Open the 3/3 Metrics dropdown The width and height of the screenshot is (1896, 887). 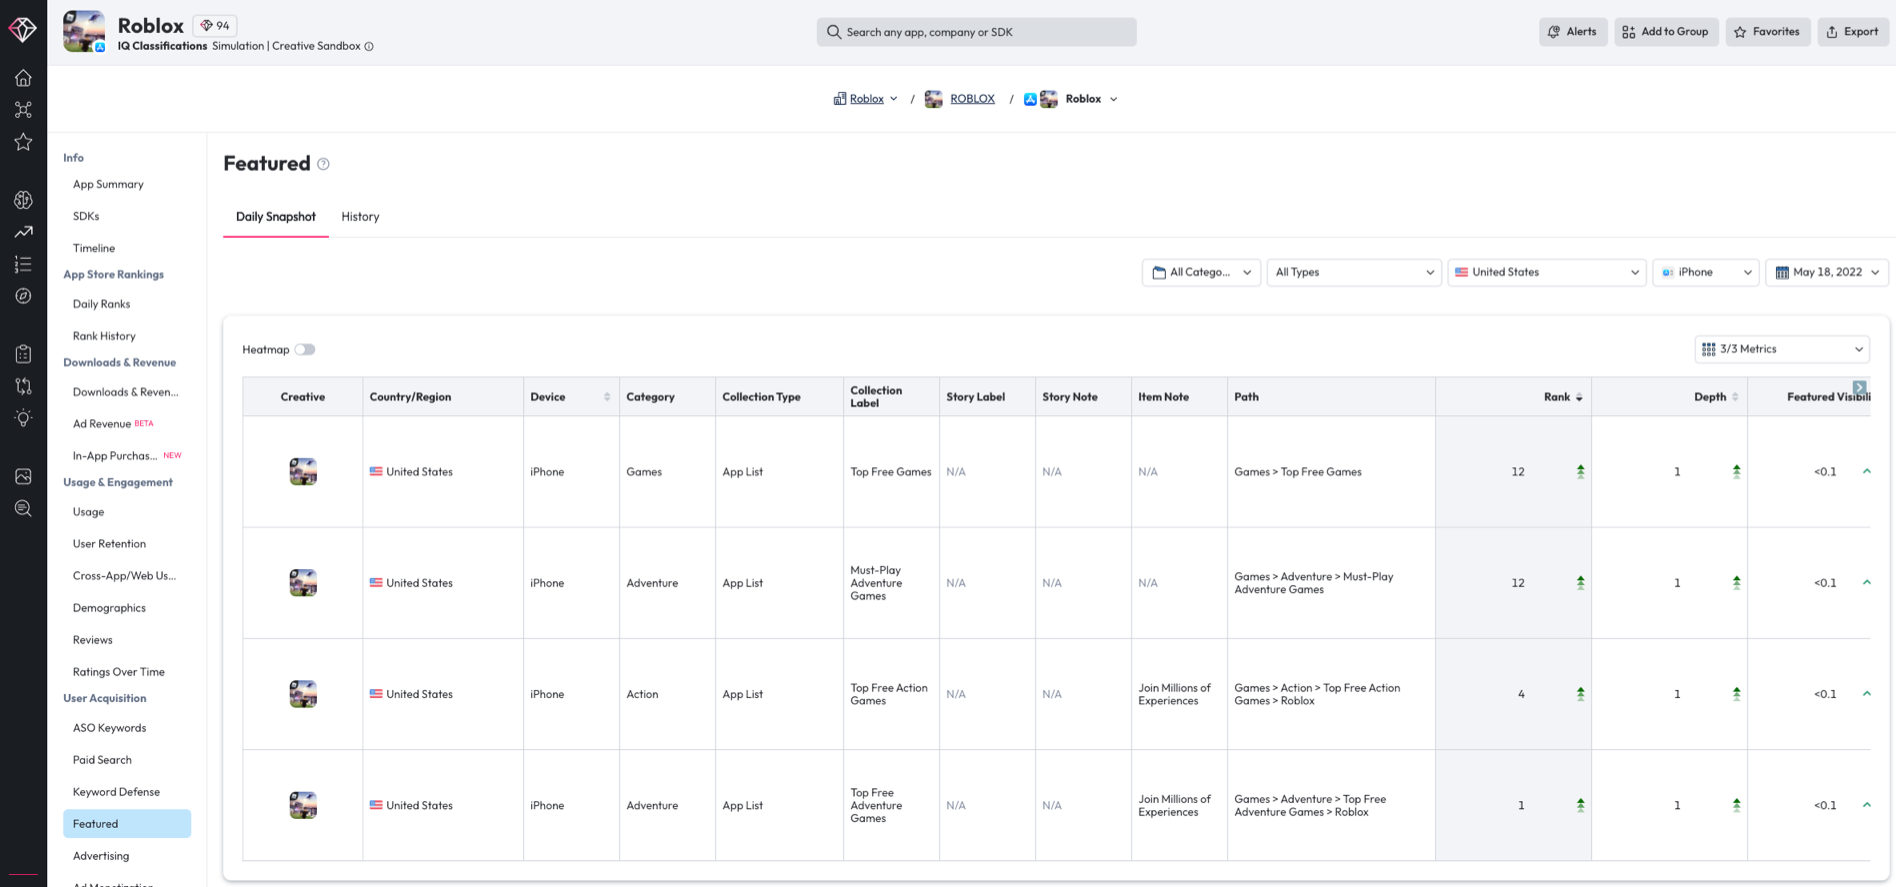pos(1782,349)
